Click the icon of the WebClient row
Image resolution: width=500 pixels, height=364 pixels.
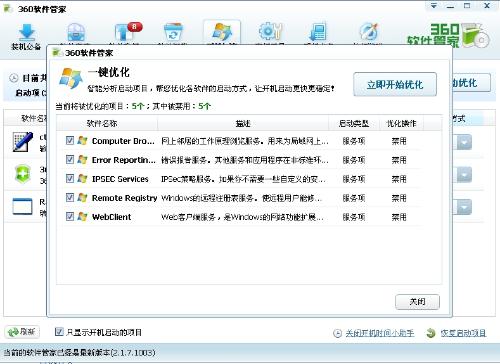[x=82, y=216]
